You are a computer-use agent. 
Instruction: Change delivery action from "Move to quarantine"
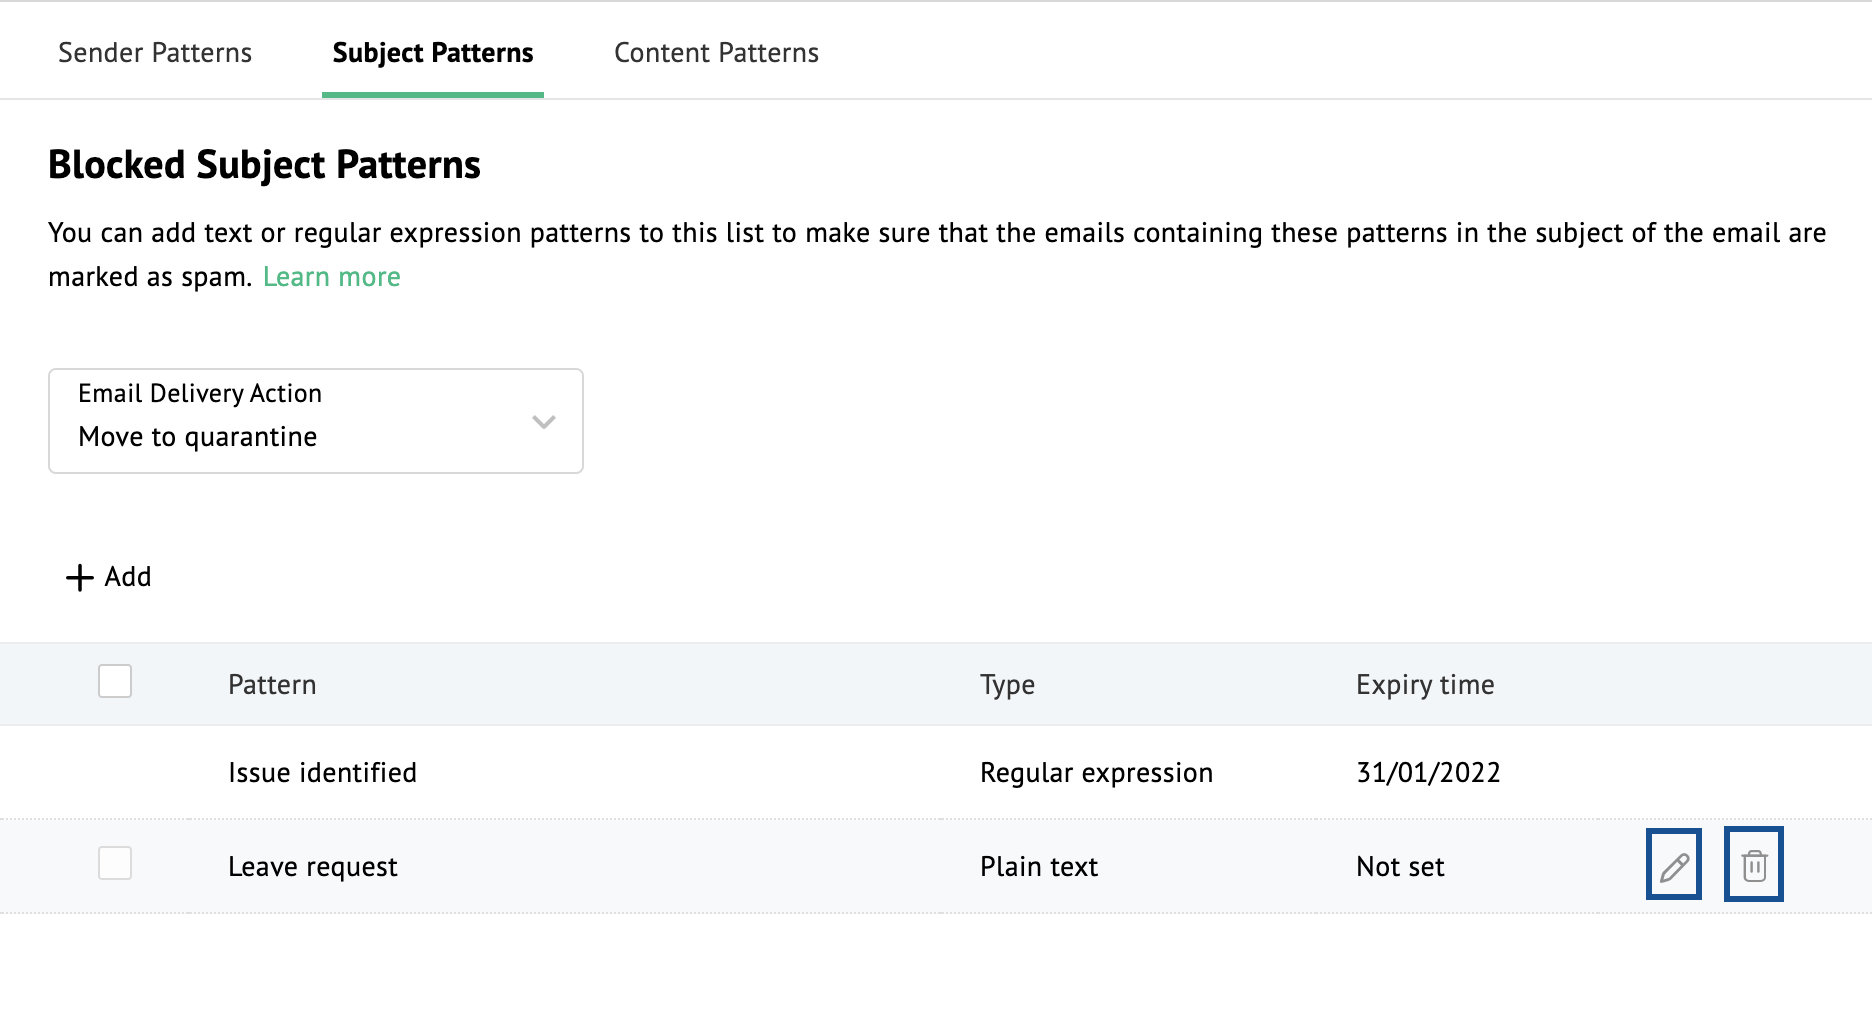315,420
